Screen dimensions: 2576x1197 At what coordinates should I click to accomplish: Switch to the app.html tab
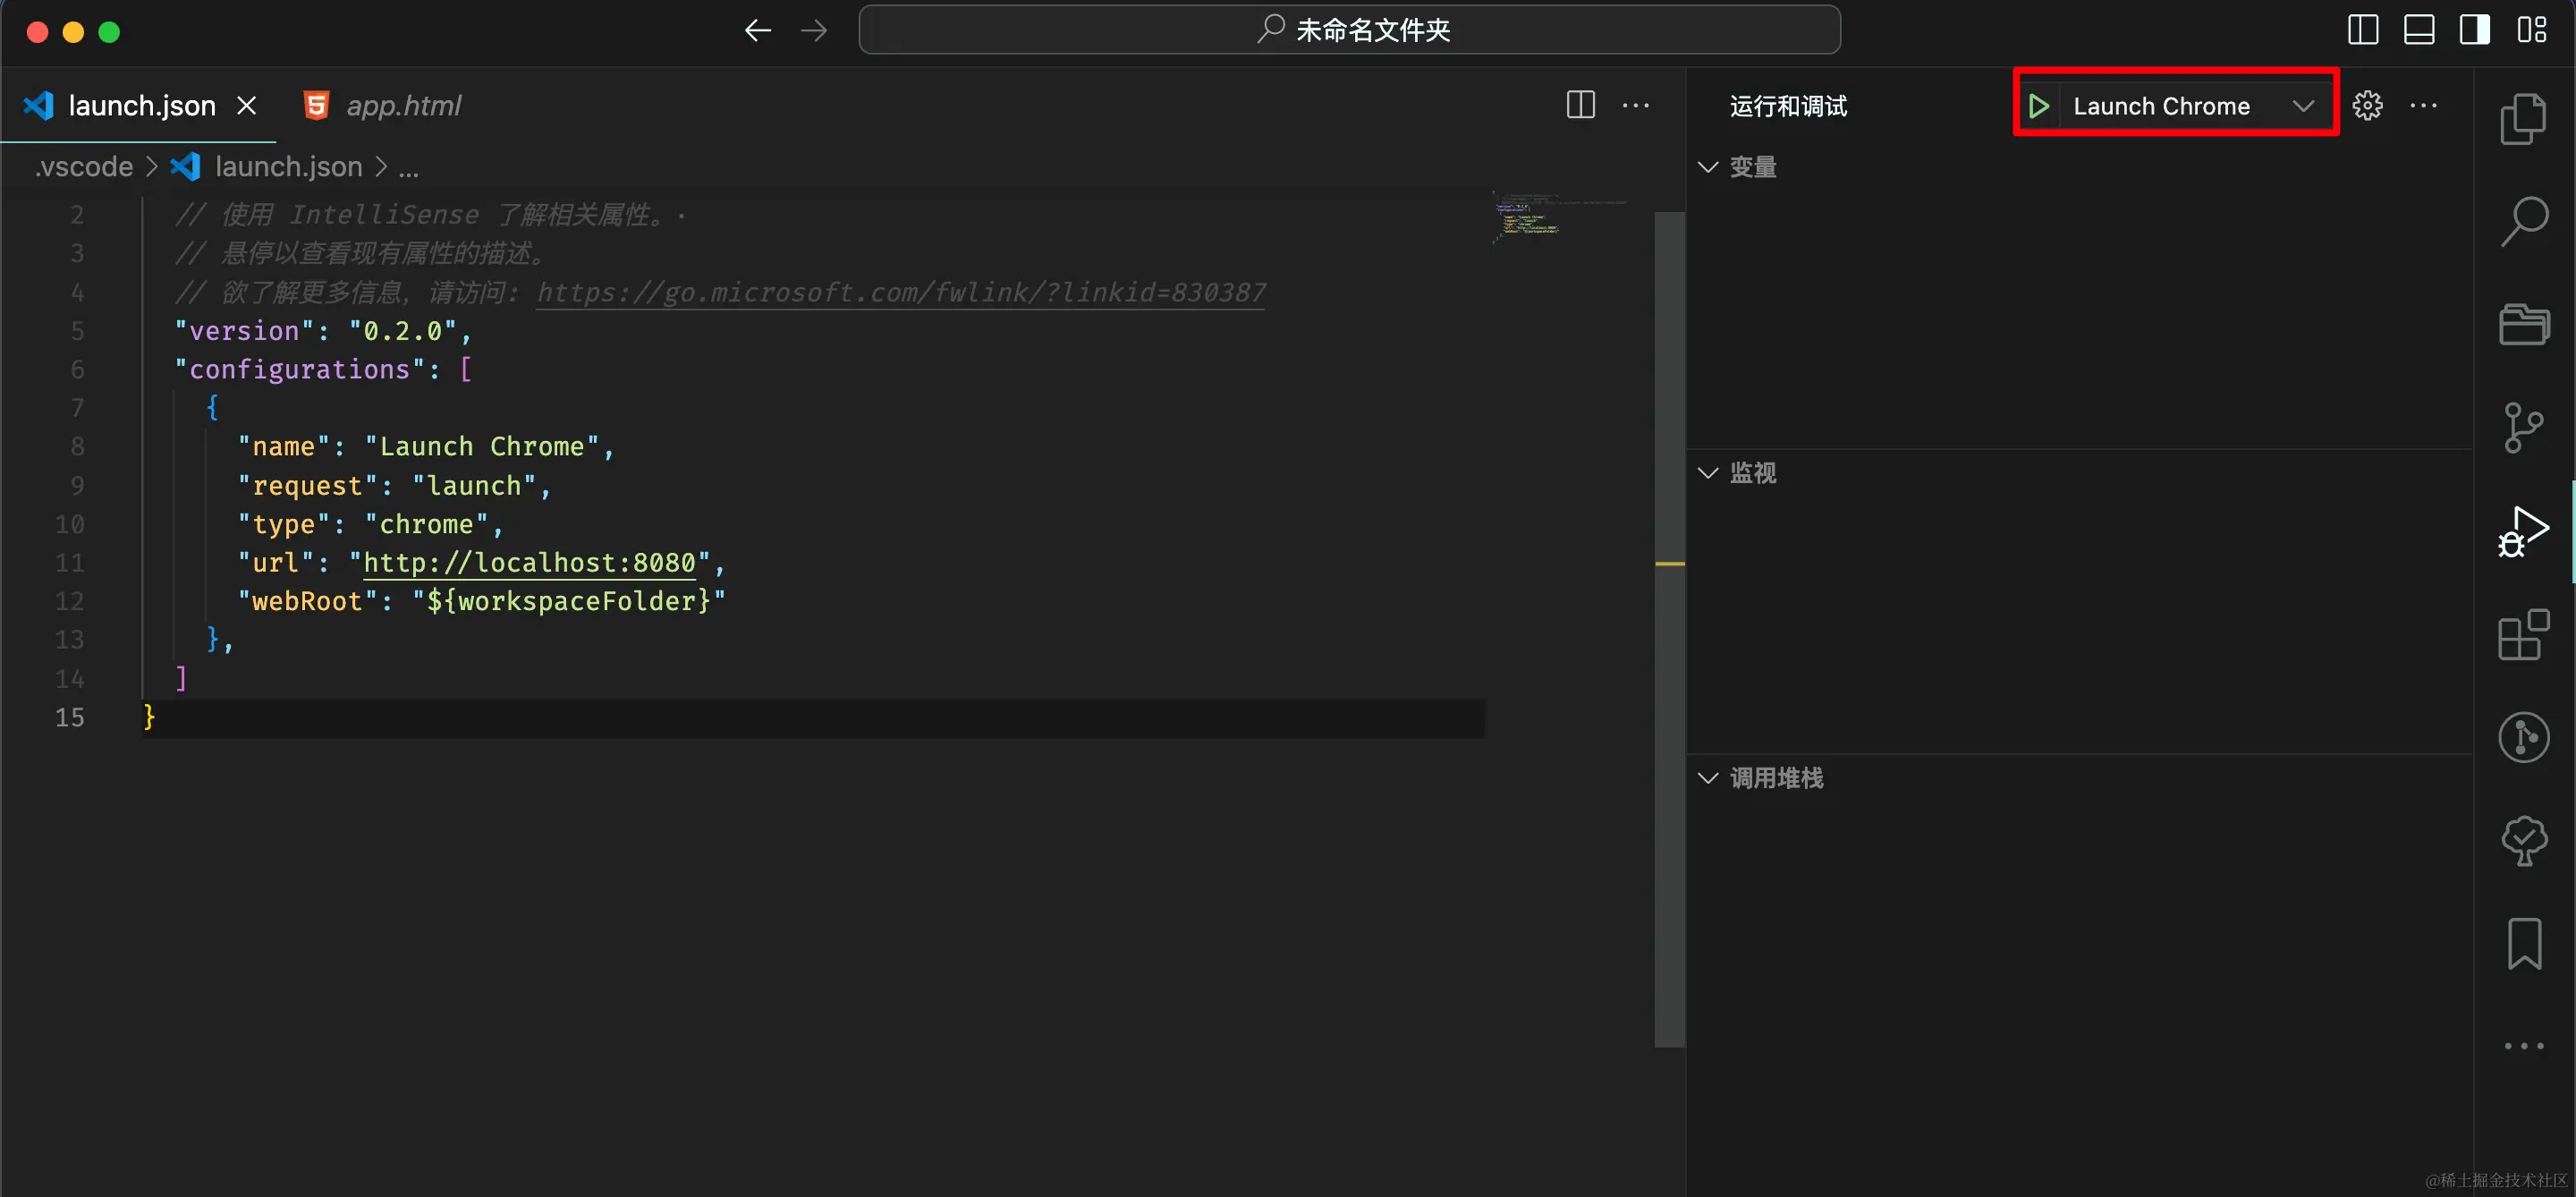[402, 106]
